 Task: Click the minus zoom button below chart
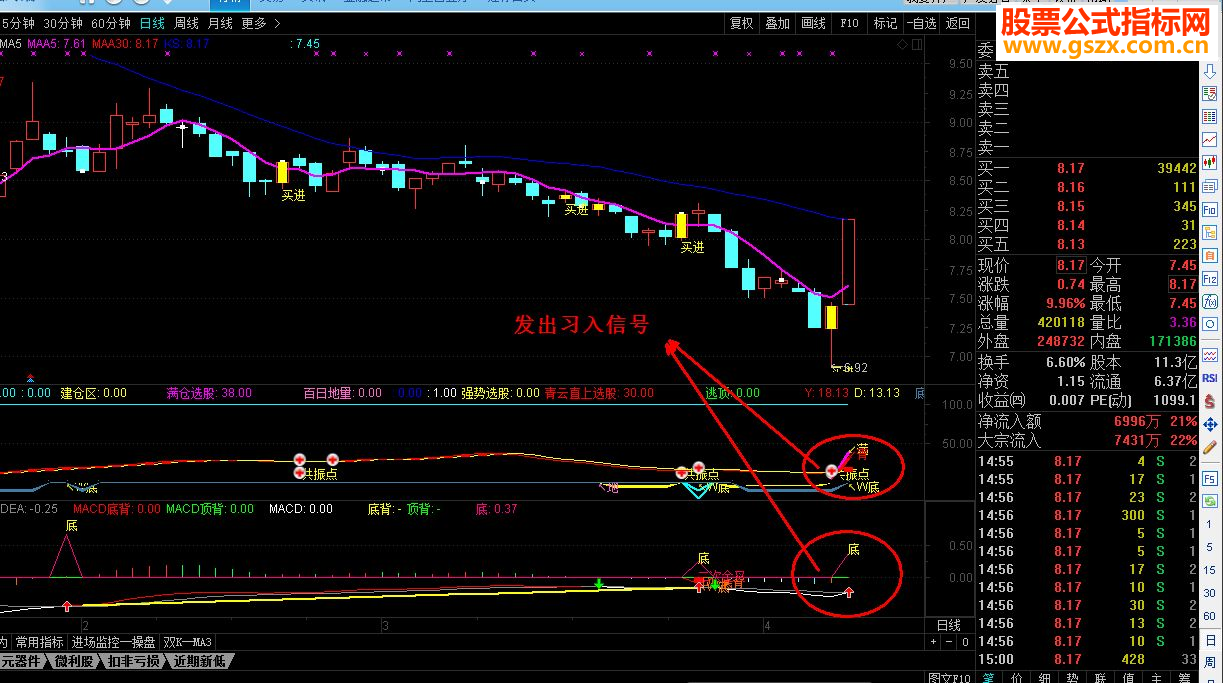[x=949, y=642]
